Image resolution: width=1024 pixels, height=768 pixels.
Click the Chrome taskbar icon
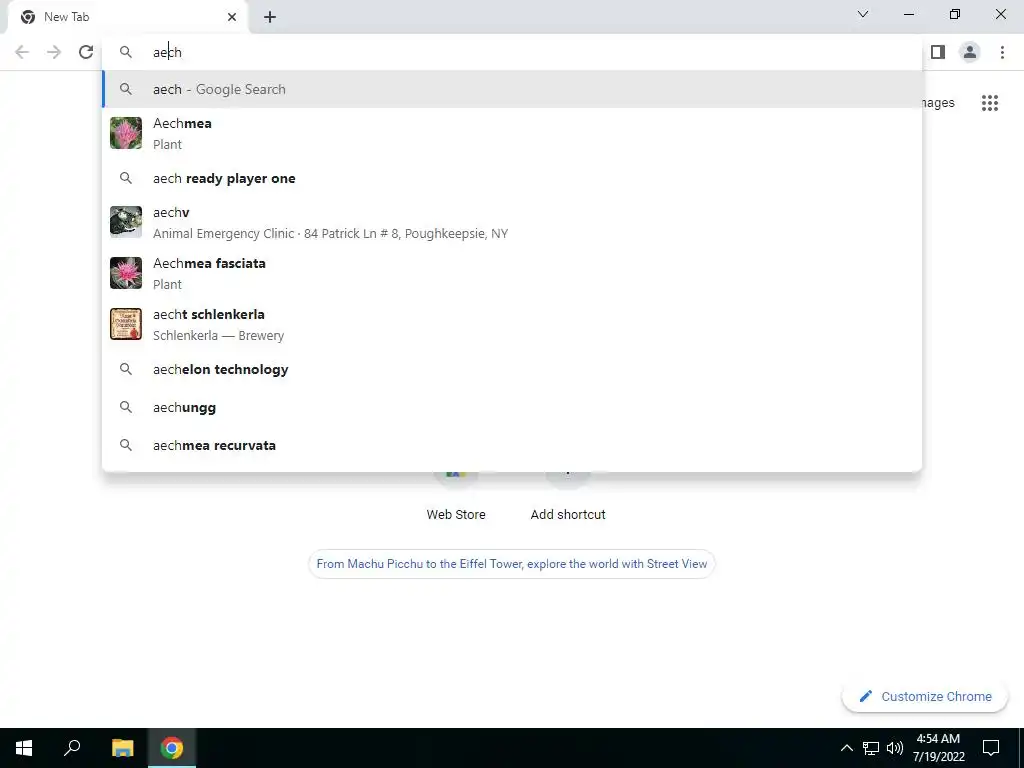172,748
